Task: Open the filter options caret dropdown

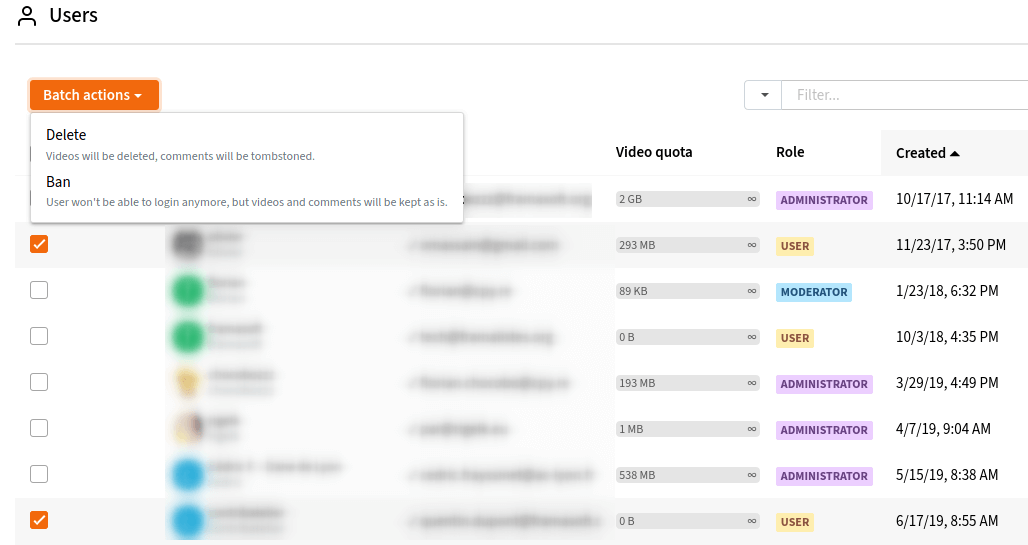Action: click(x=764, y=95)
